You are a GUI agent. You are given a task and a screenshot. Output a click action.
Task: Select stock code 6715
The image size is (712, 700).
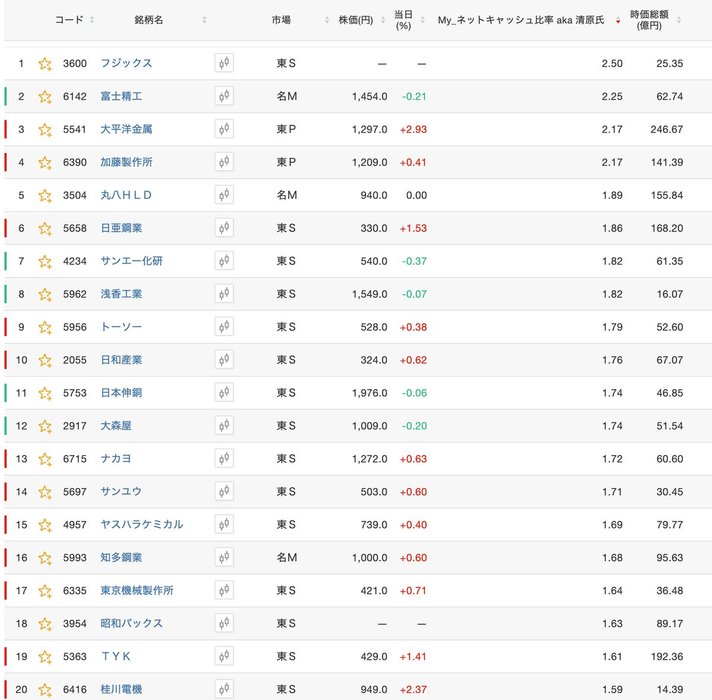[x=74, y=459]
